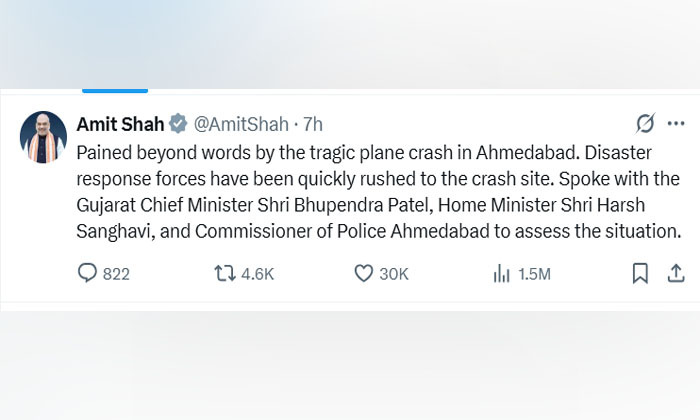Select the active tab's blue underline indicator
This screenshot has height=420, width=700.
click(115, 90)
